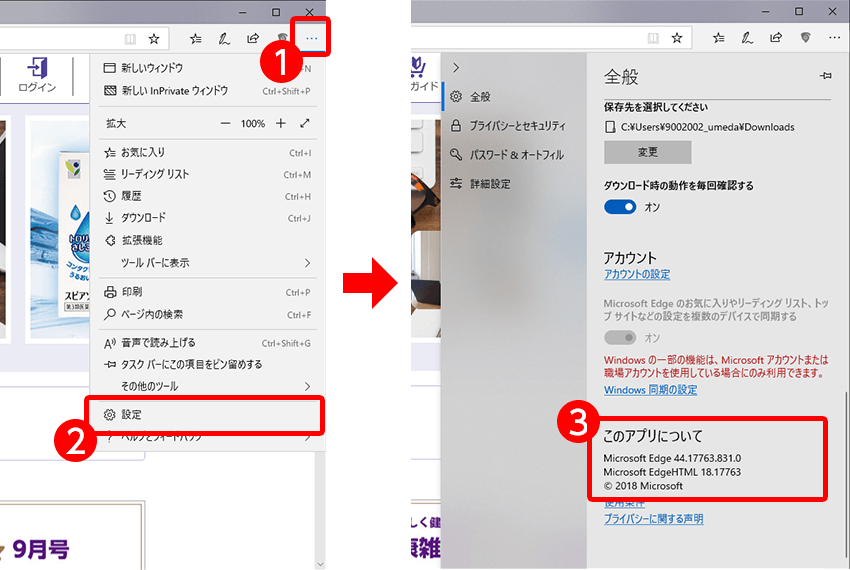
Task: Open 設定 settings menu item
Action: (x=207, y=415)
